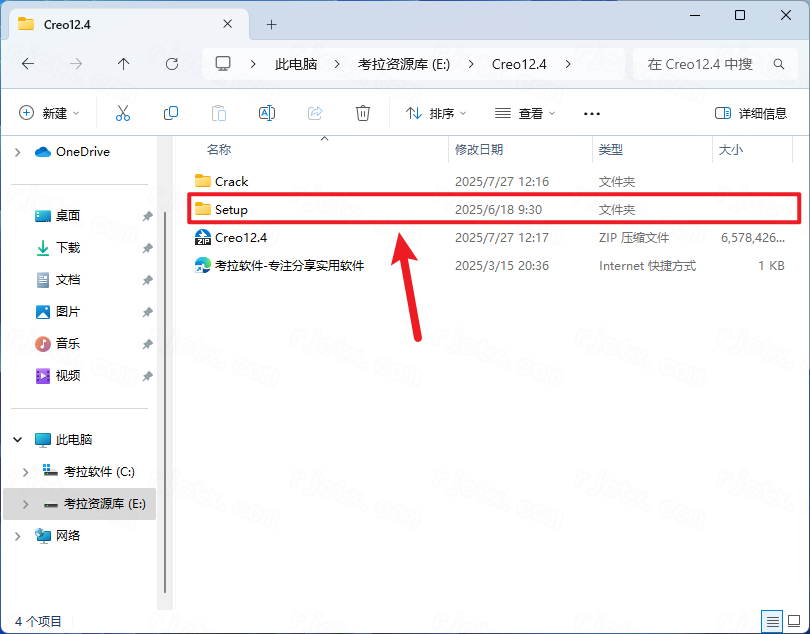This screenshot has width=810, height=634.
Task: Click the ZIP 压缩文件 type cell
Action: coord(634,238)
